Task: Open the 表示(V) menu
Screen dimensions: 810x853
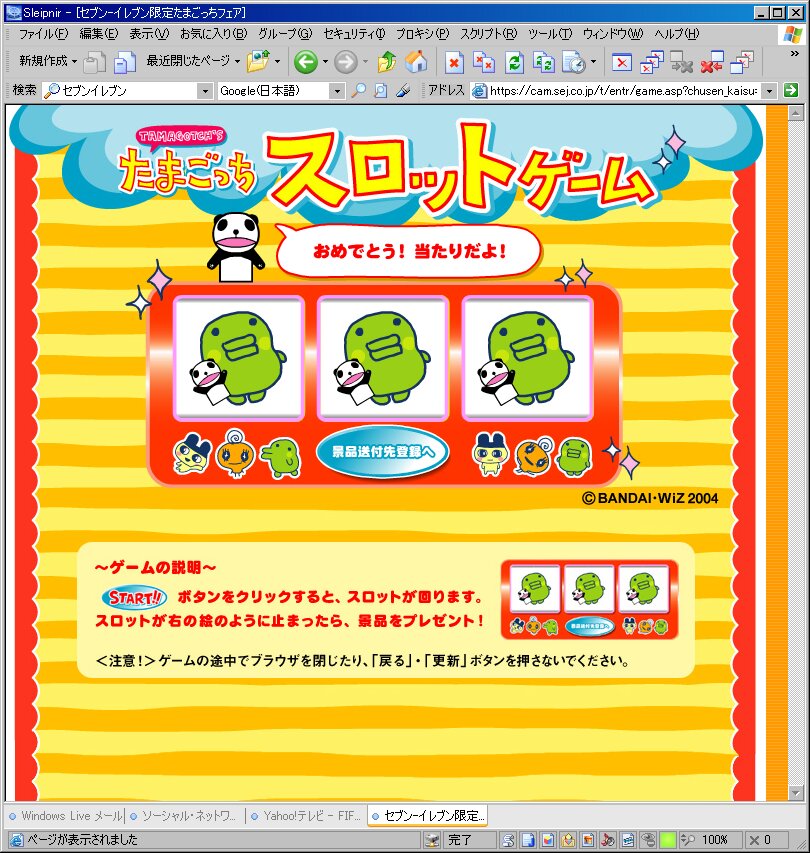Action: click(149, 34)
